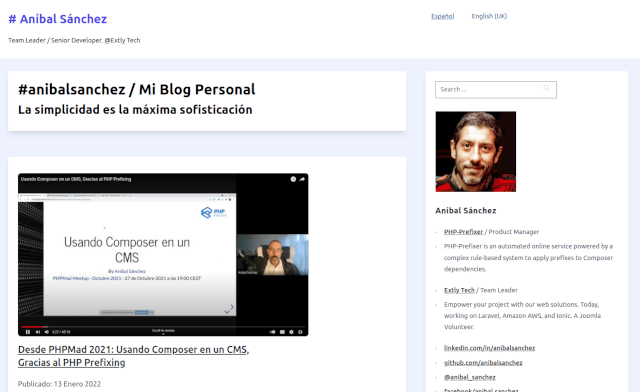
Task: Click the video share arrow icon
Action: click(x=302, y=179)
